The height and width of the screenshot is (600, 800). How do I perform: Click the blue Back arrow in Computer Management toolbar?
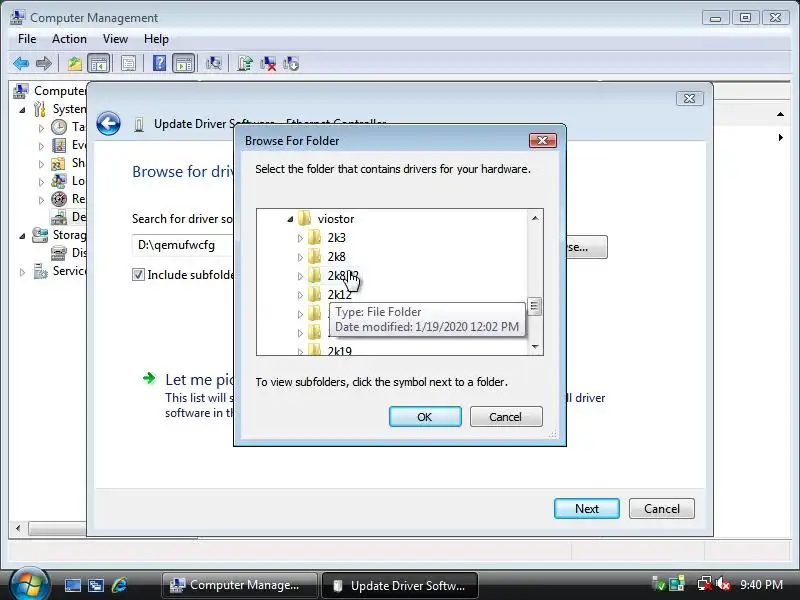tap(21, 64)
